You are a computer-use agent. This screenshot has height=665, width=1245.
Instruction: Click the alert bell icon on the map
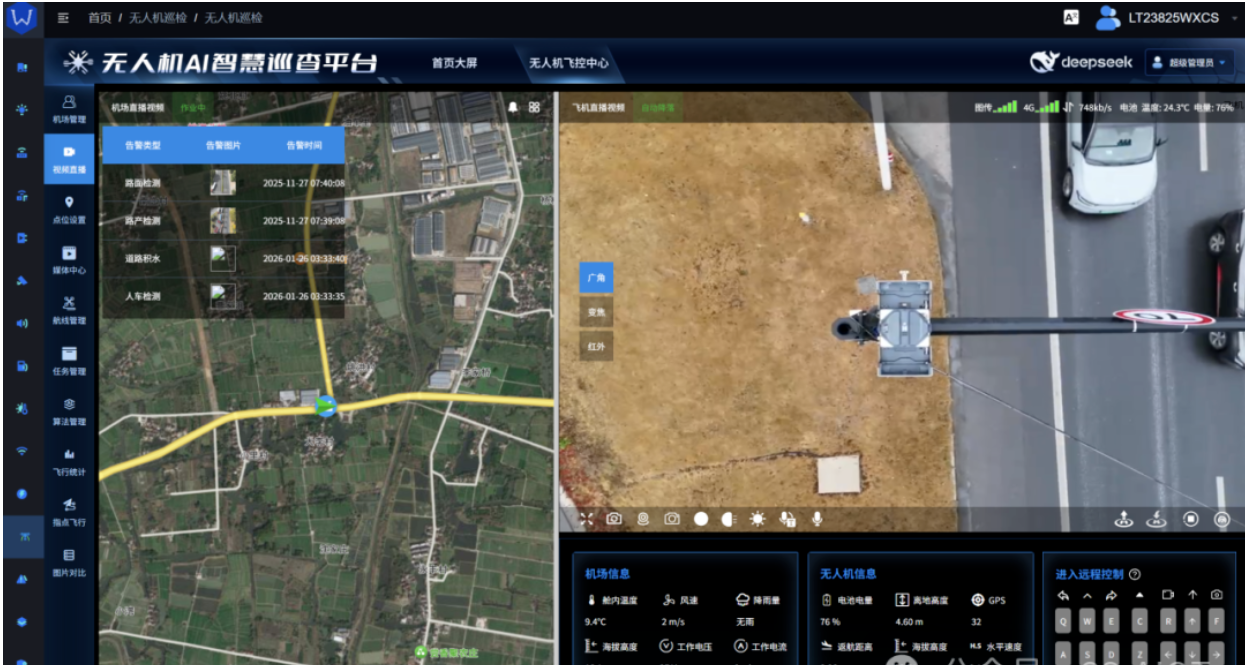[x=514, y=107]
